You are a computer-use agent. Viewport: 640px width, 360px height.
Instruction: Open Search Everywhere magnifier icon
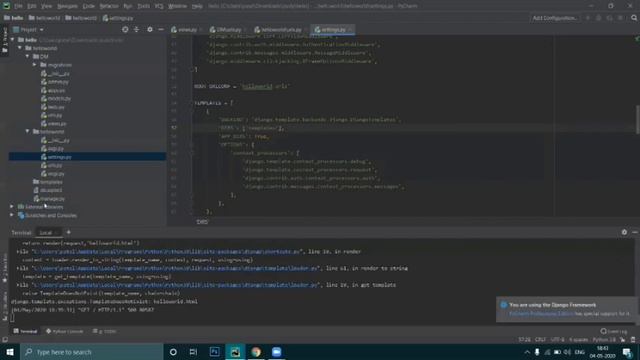click(x=634, y=18)
